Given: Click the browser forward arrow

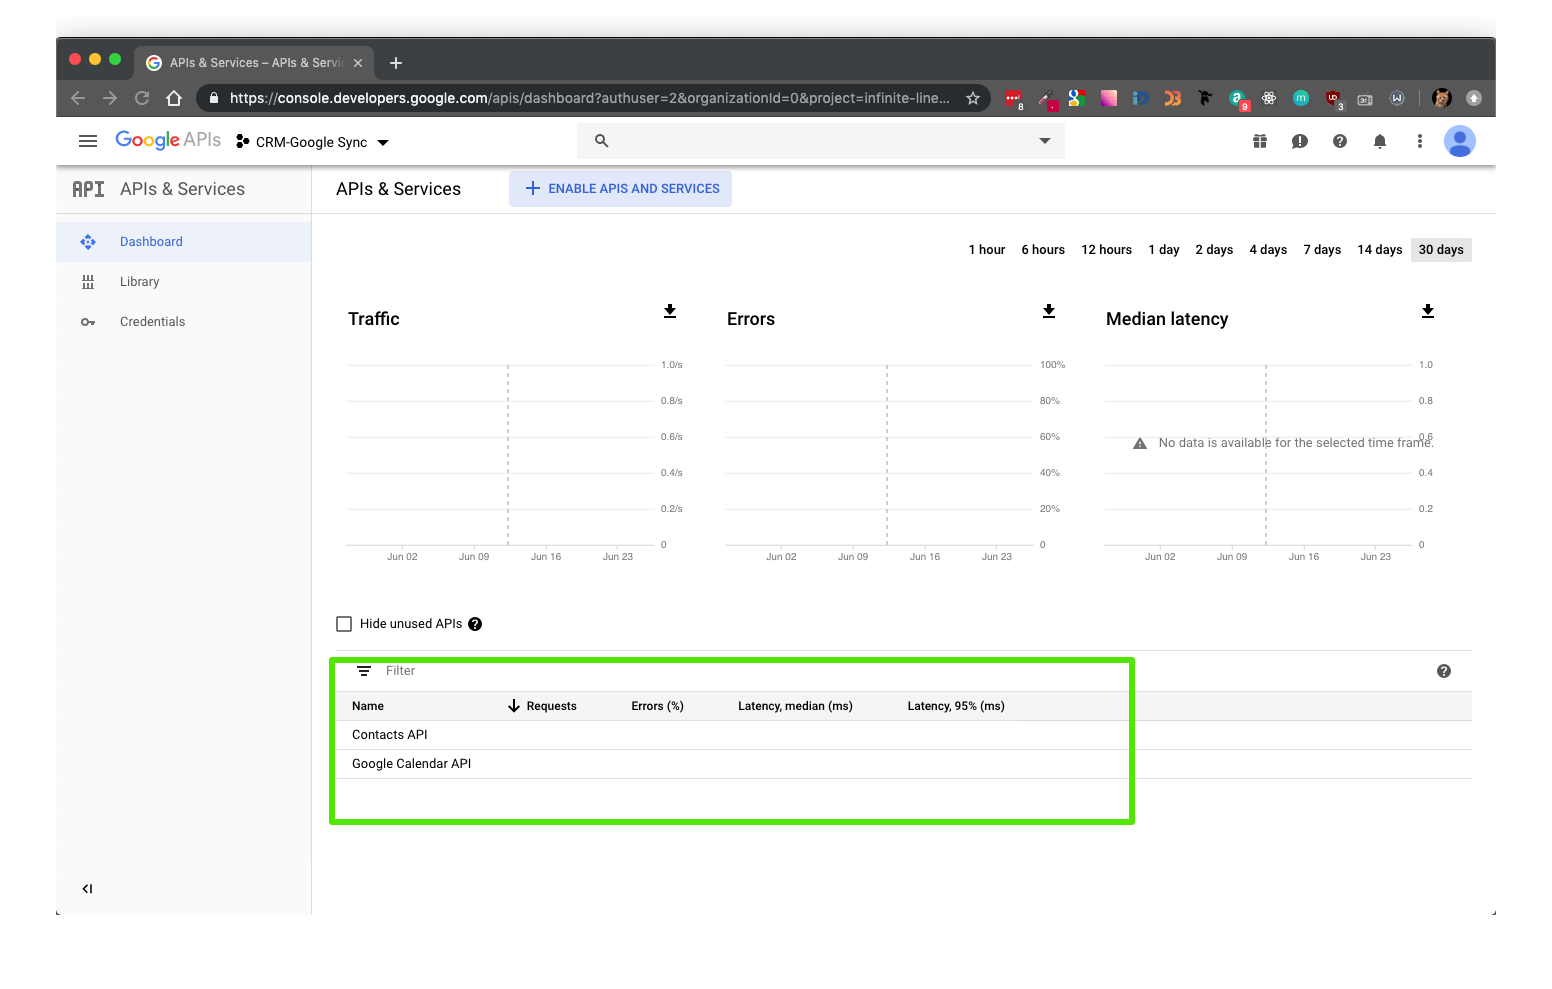Looking at the screenshot, I should point(110,98).
